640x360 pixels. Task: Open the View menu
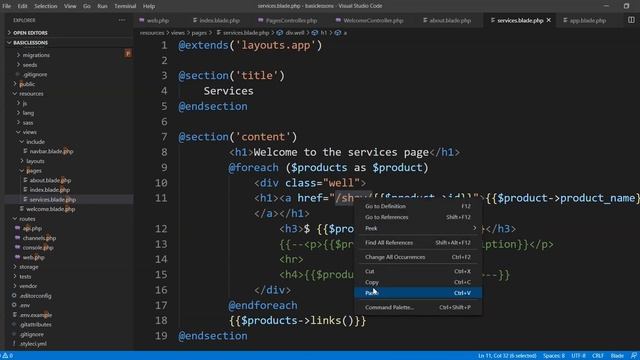(x=70, y=6)
